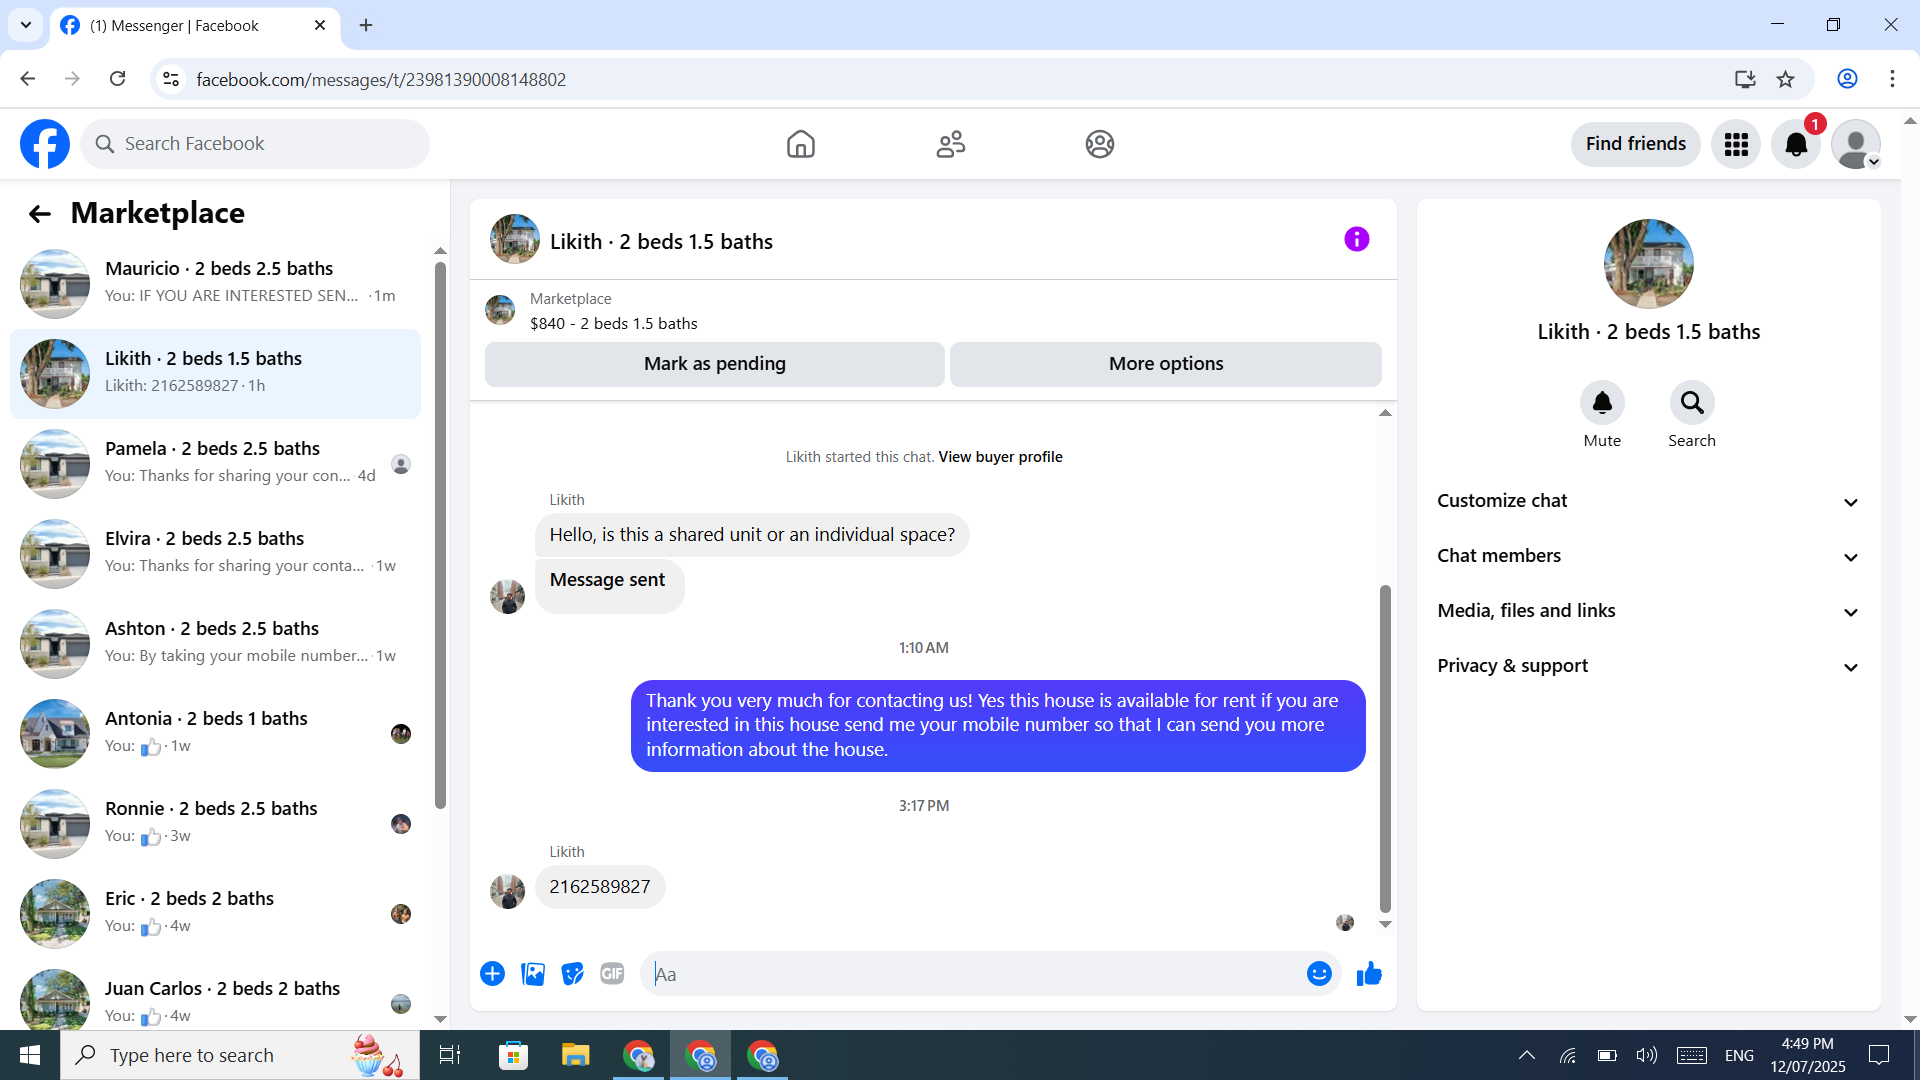Viewport: 1920px width, 1080px height.
Task: Open the Facebook apps menu grid
Action: coord(1736,144)
